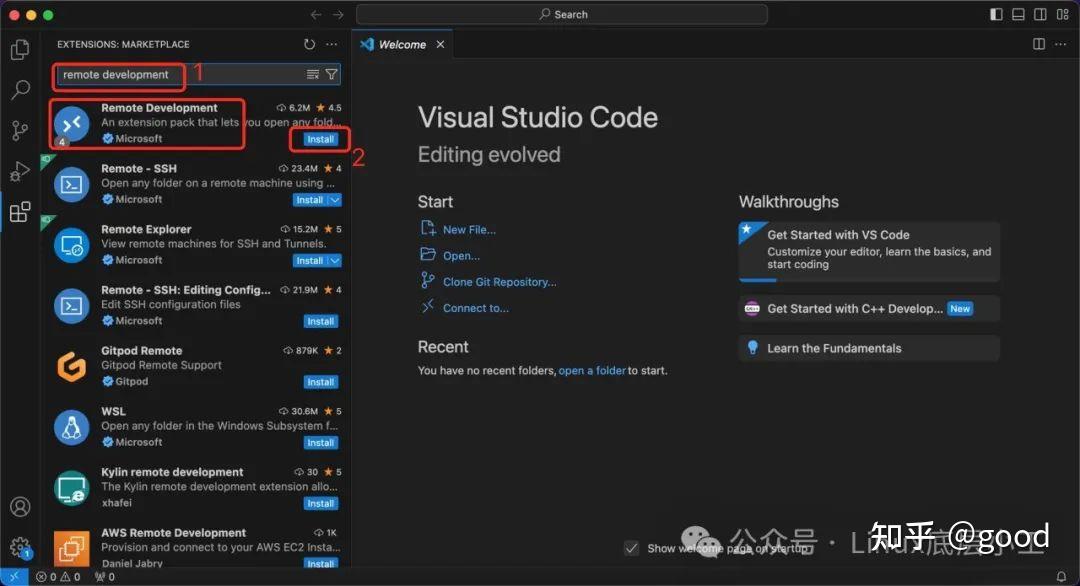Open More Actions menu in Extensions panel
The height and width of the screenshot is (586, 1080).
pos(332,44)
